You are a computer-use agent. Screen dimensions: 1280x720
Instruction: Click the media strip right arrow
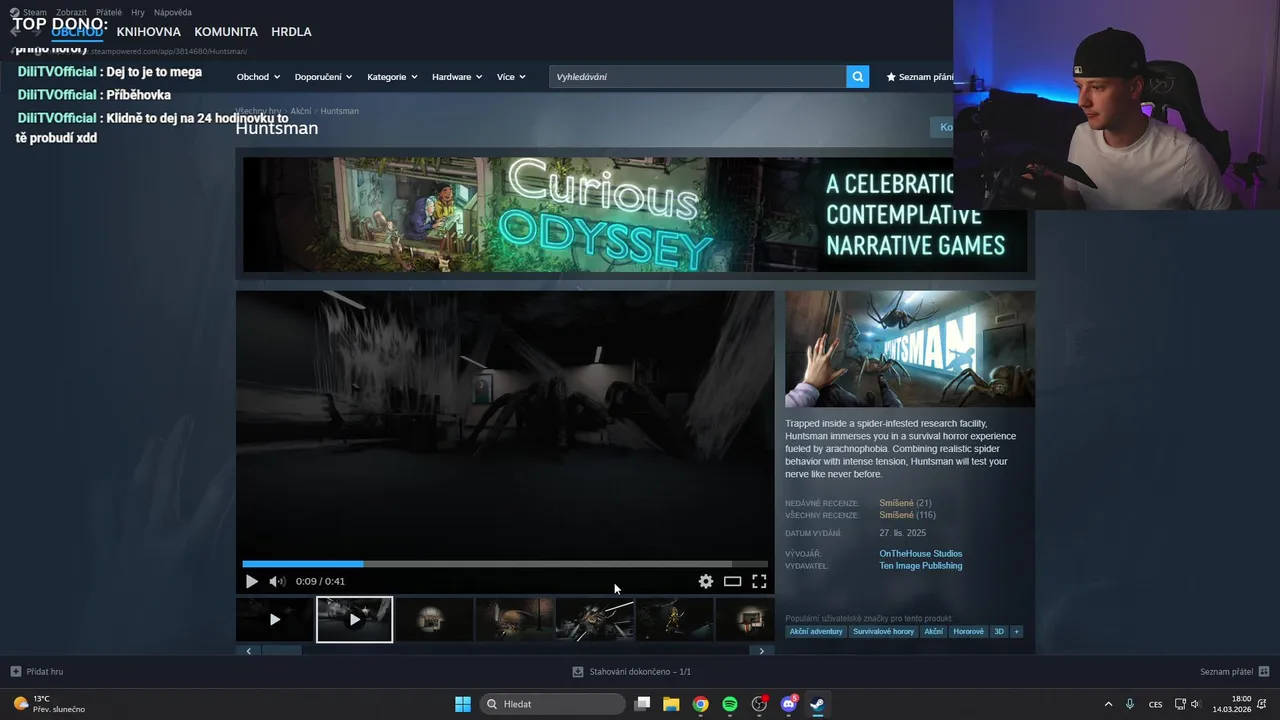(761, 651)
